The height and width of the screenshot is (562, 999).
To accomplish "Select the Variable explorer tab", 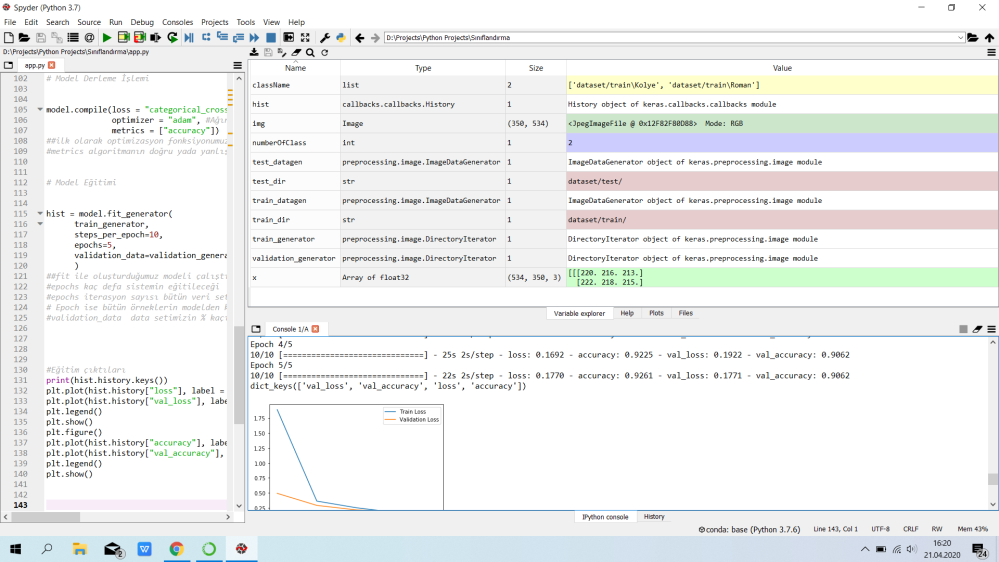I will pyautogui.click(x=579, y=313).
